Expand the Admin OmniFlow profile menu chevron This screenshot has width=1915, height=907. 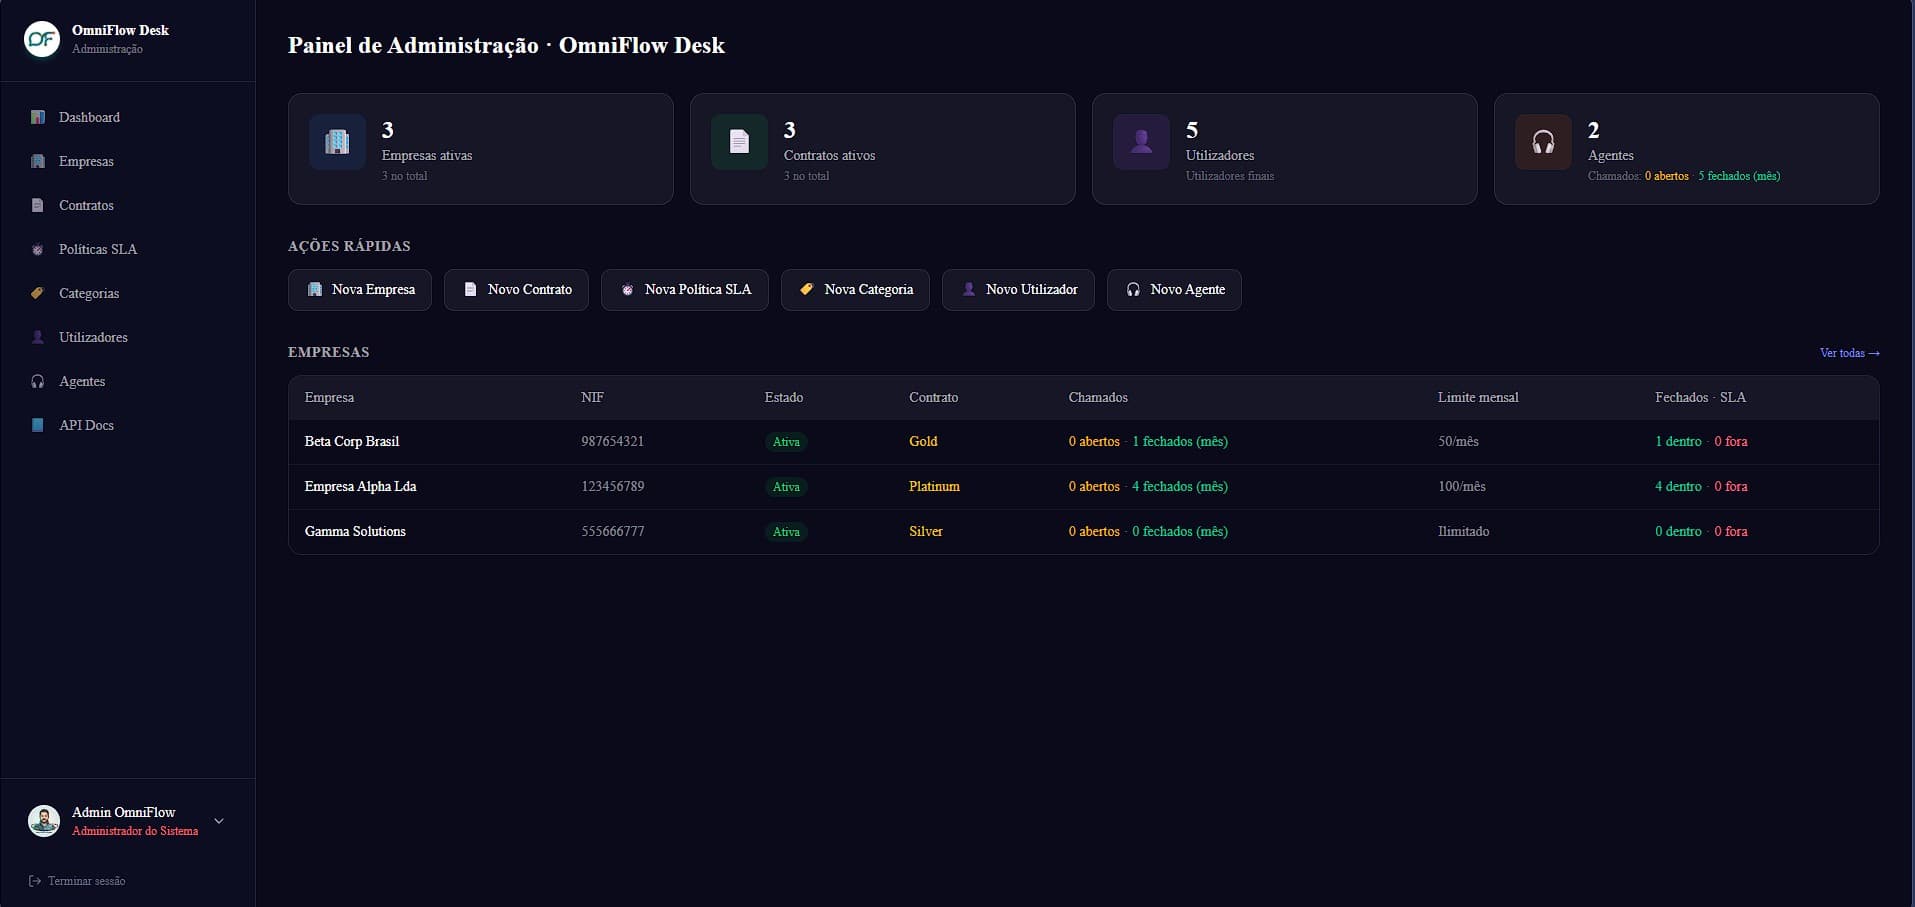pyautogui.click(x=218, y=820)
